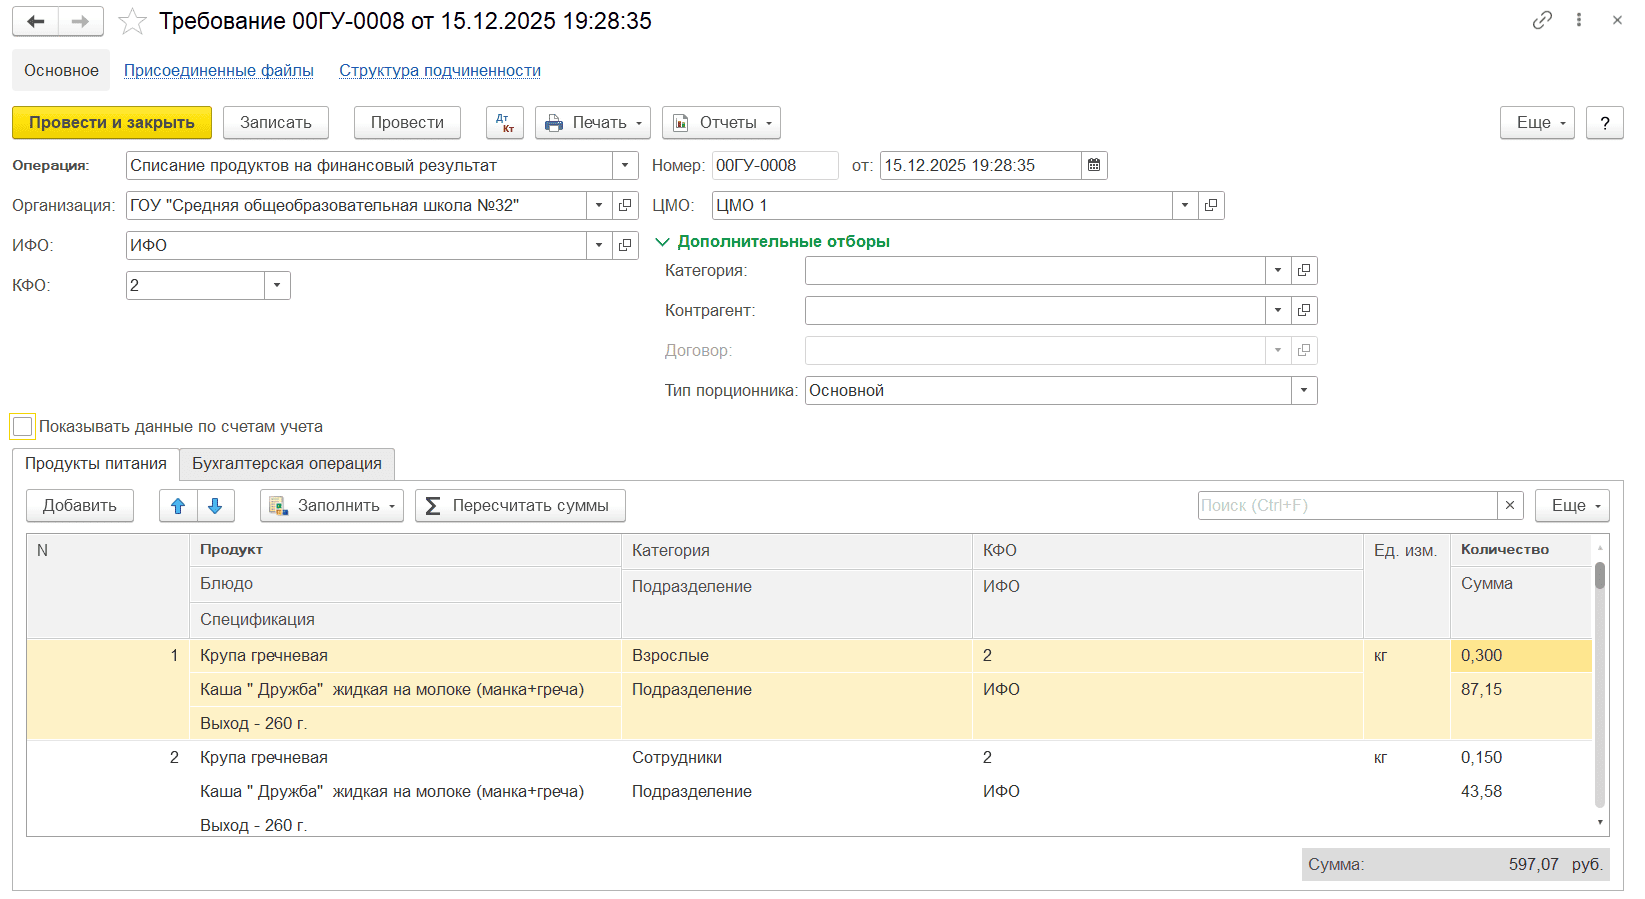Viewport: 1645px width, 899px height.
Task: Click the Поиск search input field
Action: click(x=1346, y=506)
